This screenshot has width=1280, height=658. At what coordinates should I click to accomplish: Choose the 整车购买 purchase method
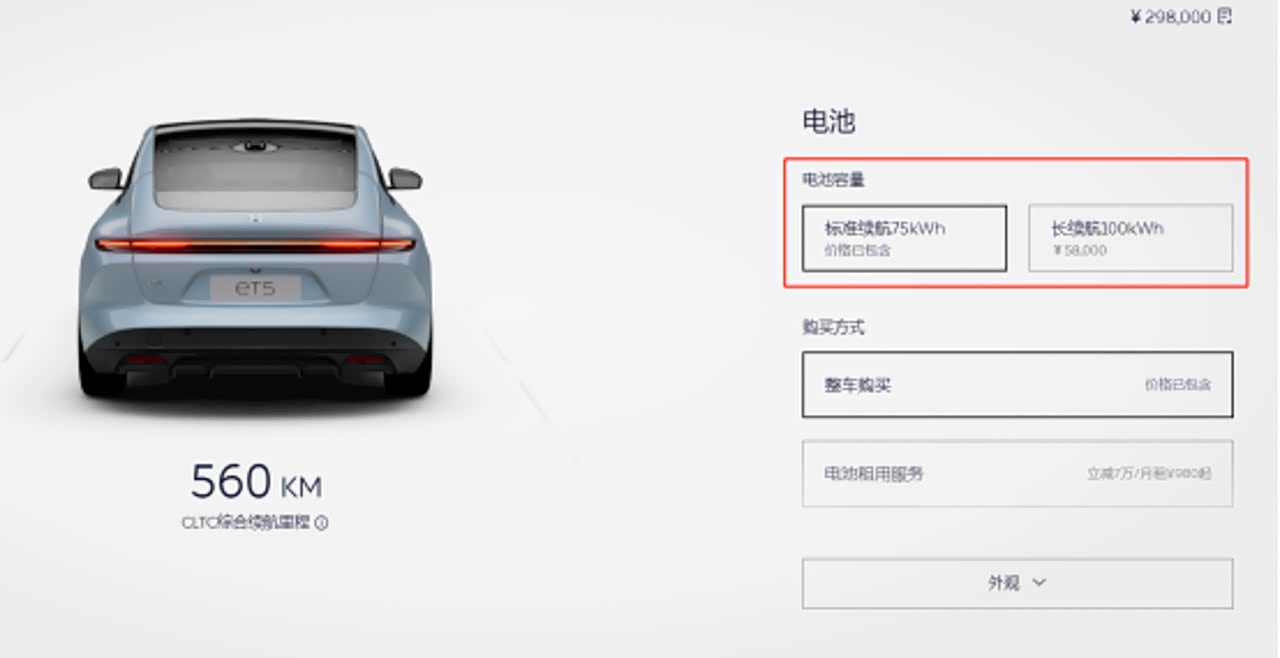coord(1017,384)
